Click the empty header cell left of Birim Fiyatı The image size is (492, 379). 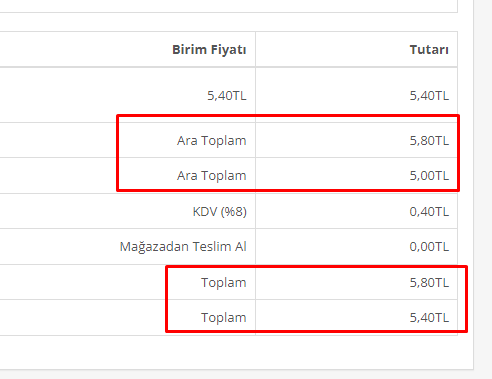(83, 50)
